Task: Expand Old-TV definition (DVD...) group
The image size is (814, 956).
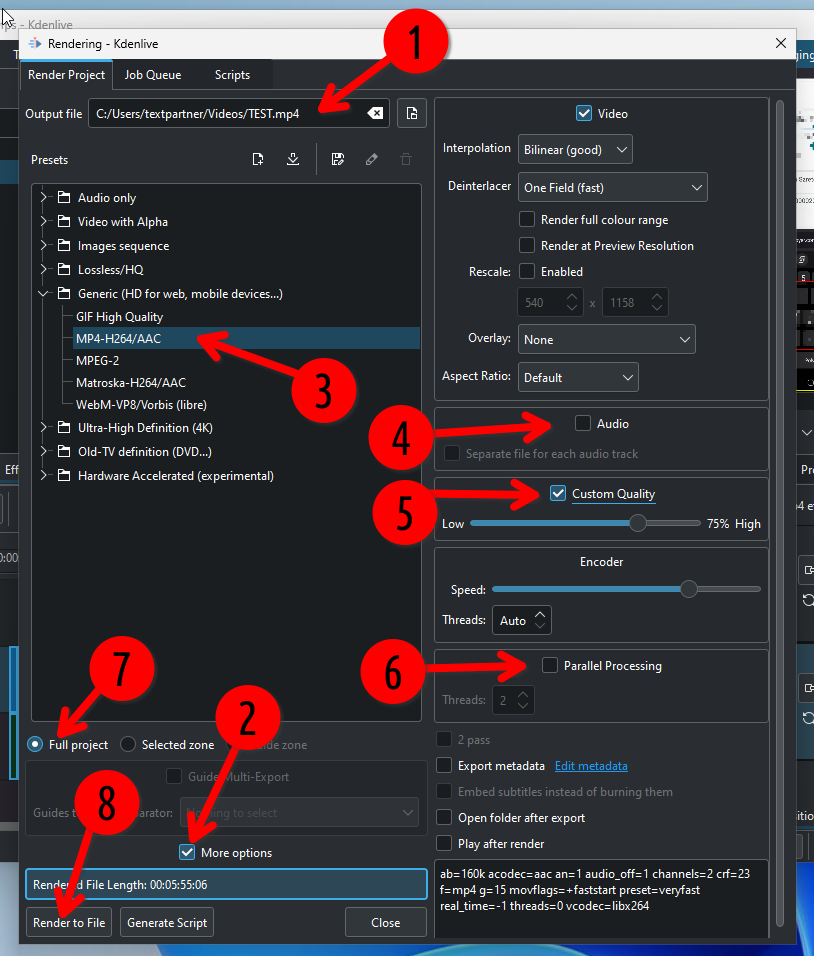Action: (x=43, y=451)
